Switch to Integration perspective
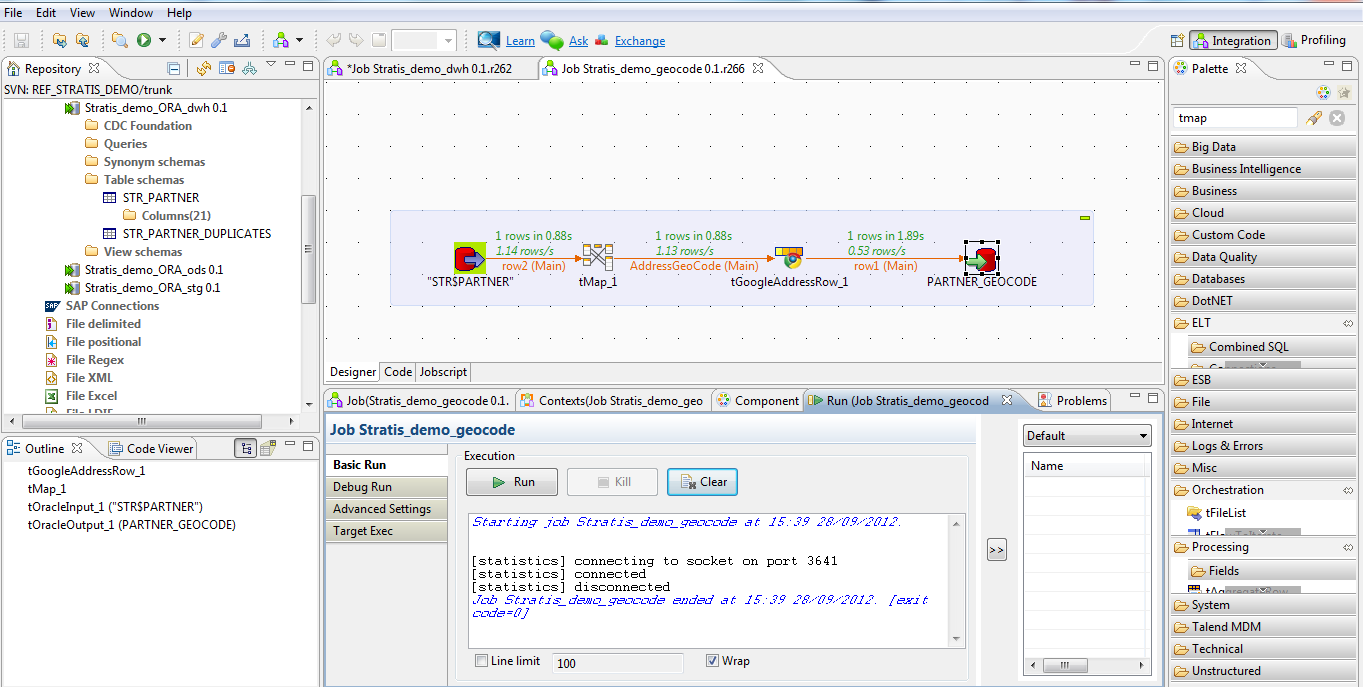This screenshot has width=1363, height=687. click(1233, 41)
